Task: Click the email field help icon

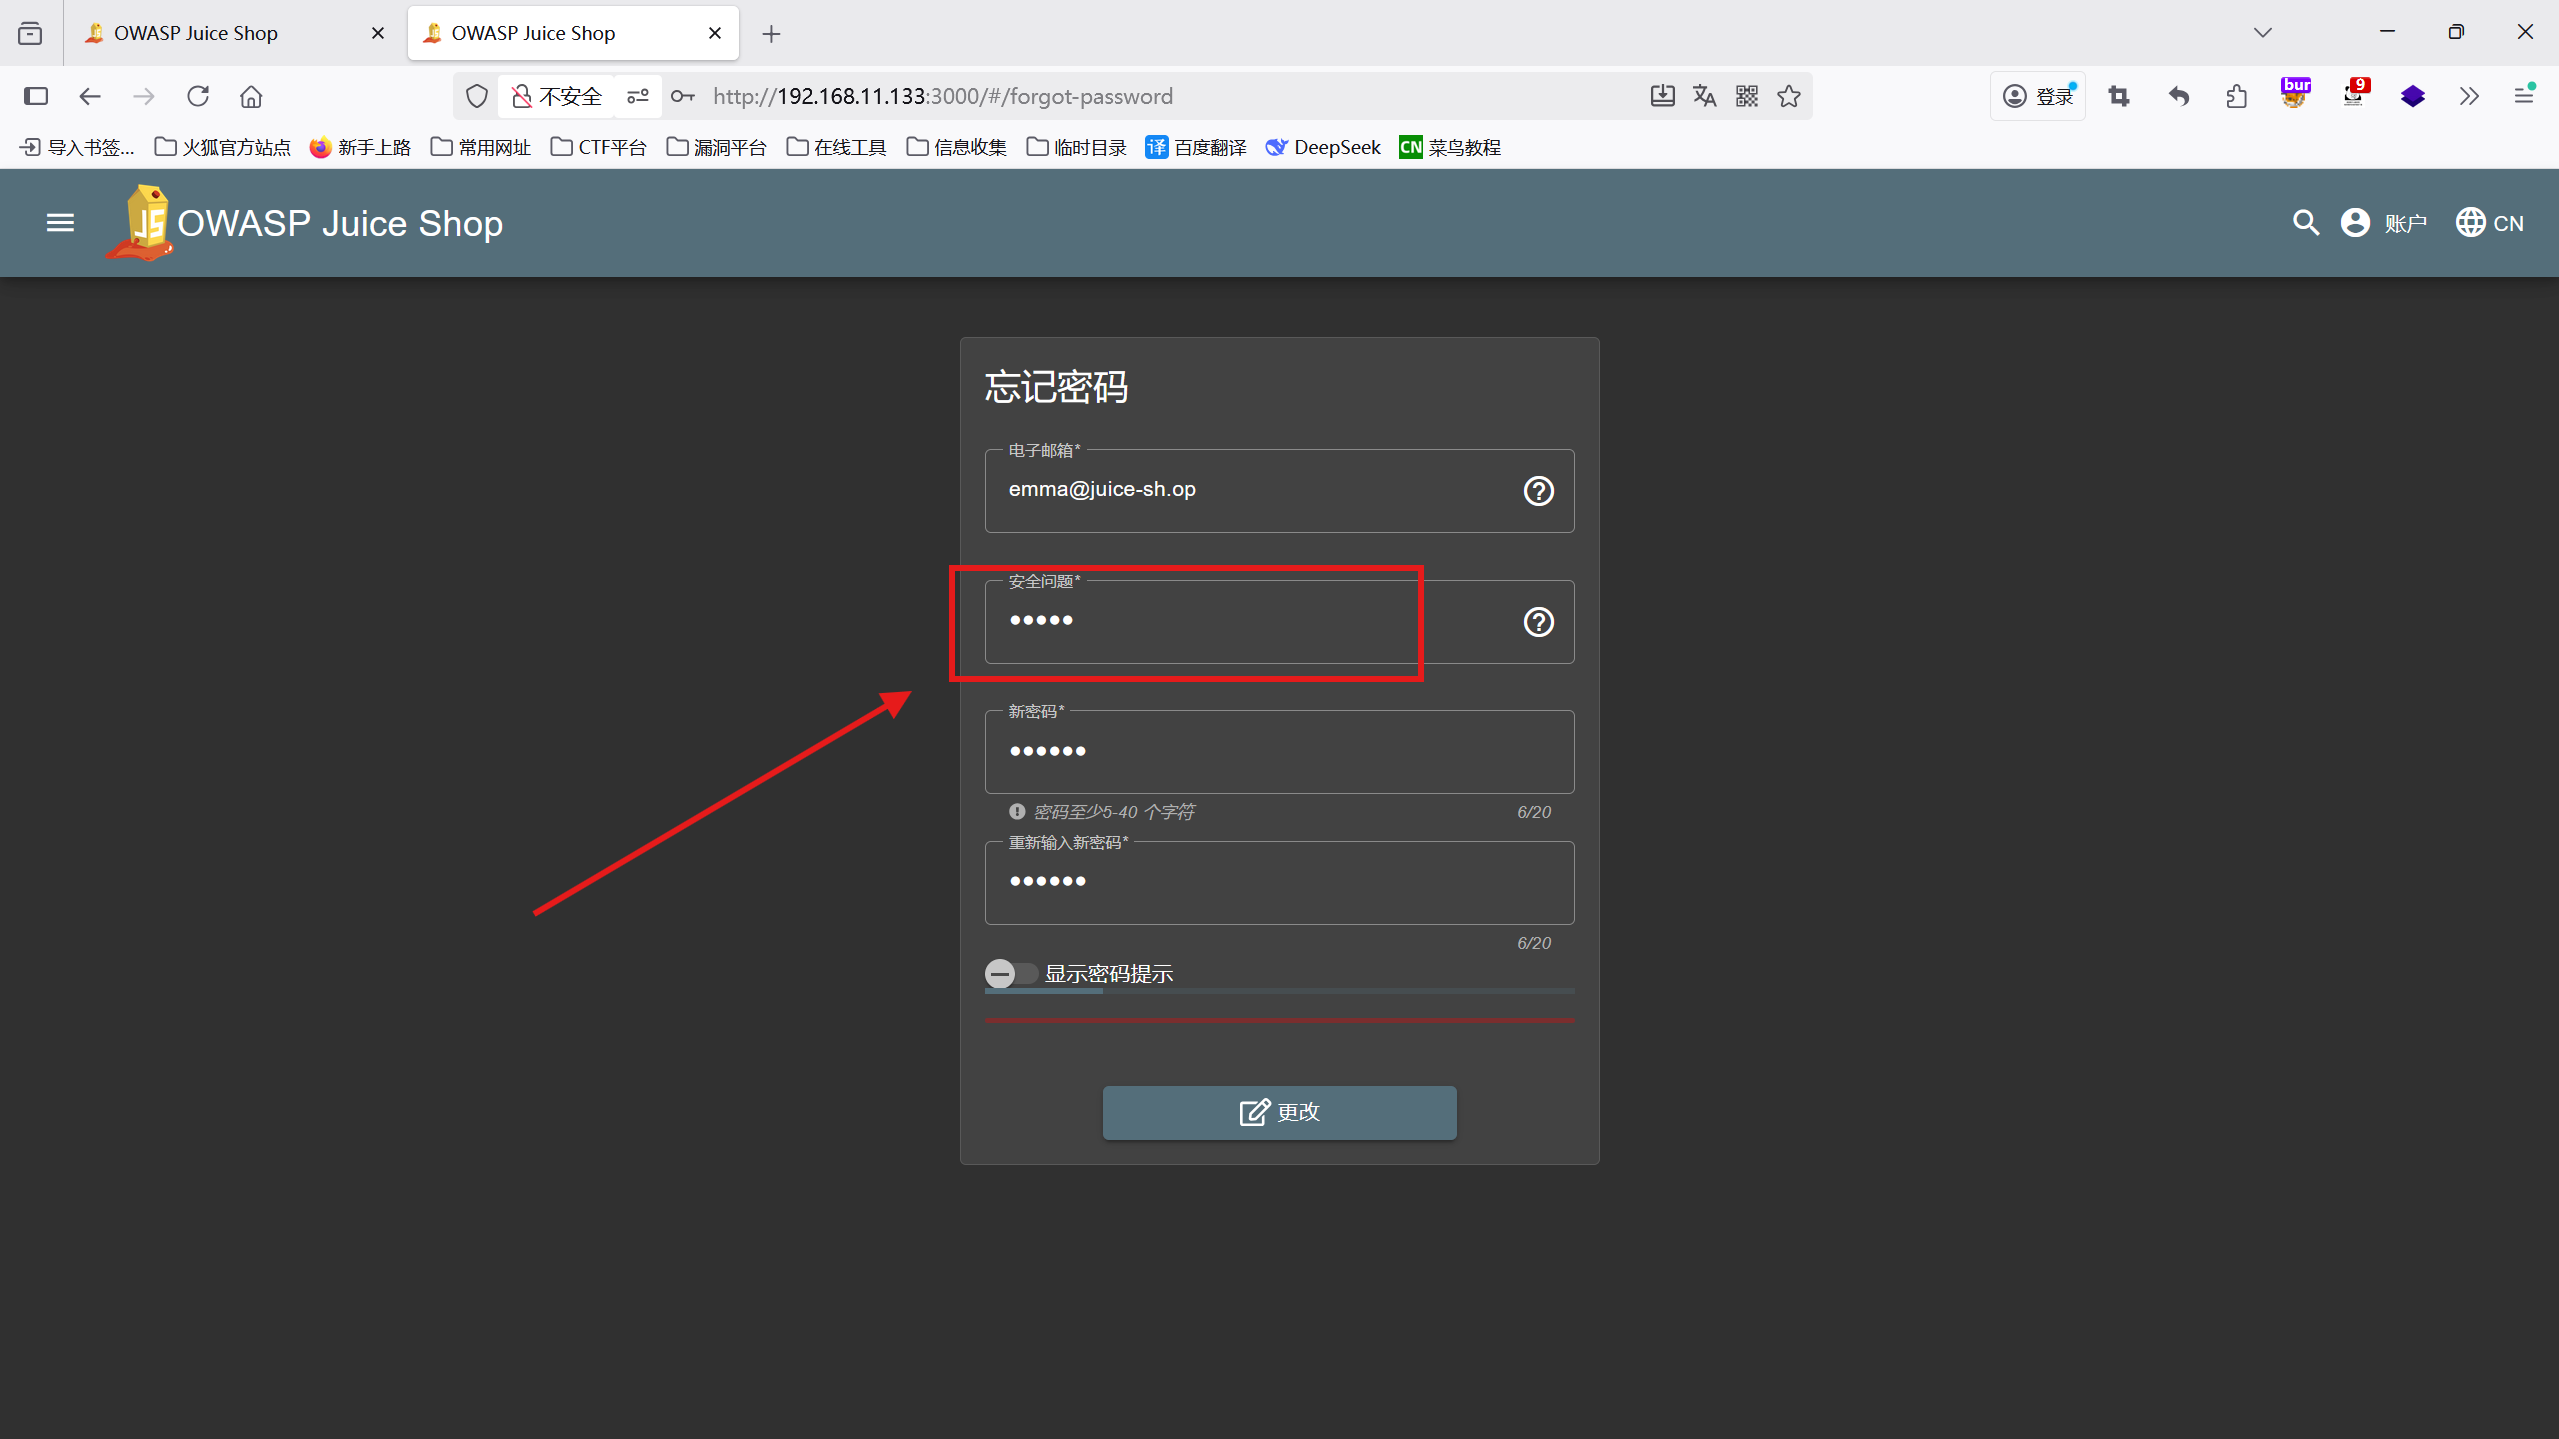Action: point(1538,491)
